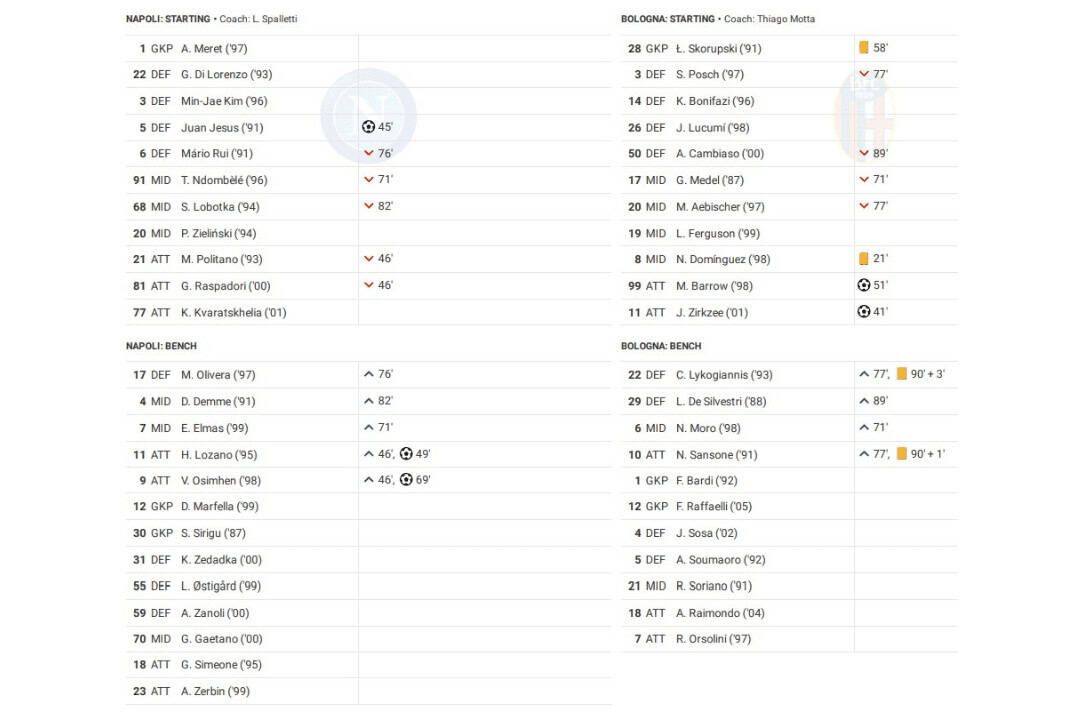Click the Bologna club crest watermark
Screen dimensions: 1068x712
[x=864, y=118]
